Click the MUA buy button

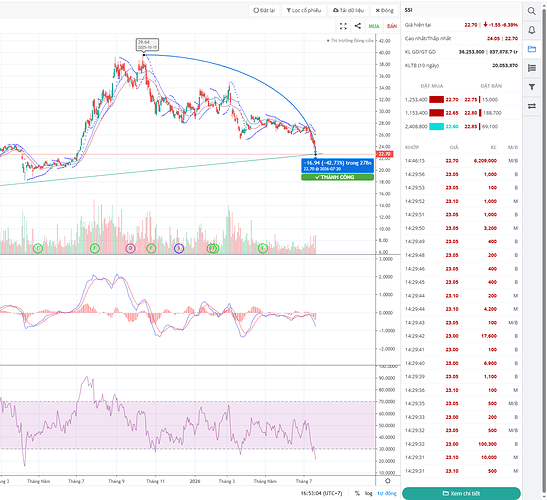tap(374, 26)
